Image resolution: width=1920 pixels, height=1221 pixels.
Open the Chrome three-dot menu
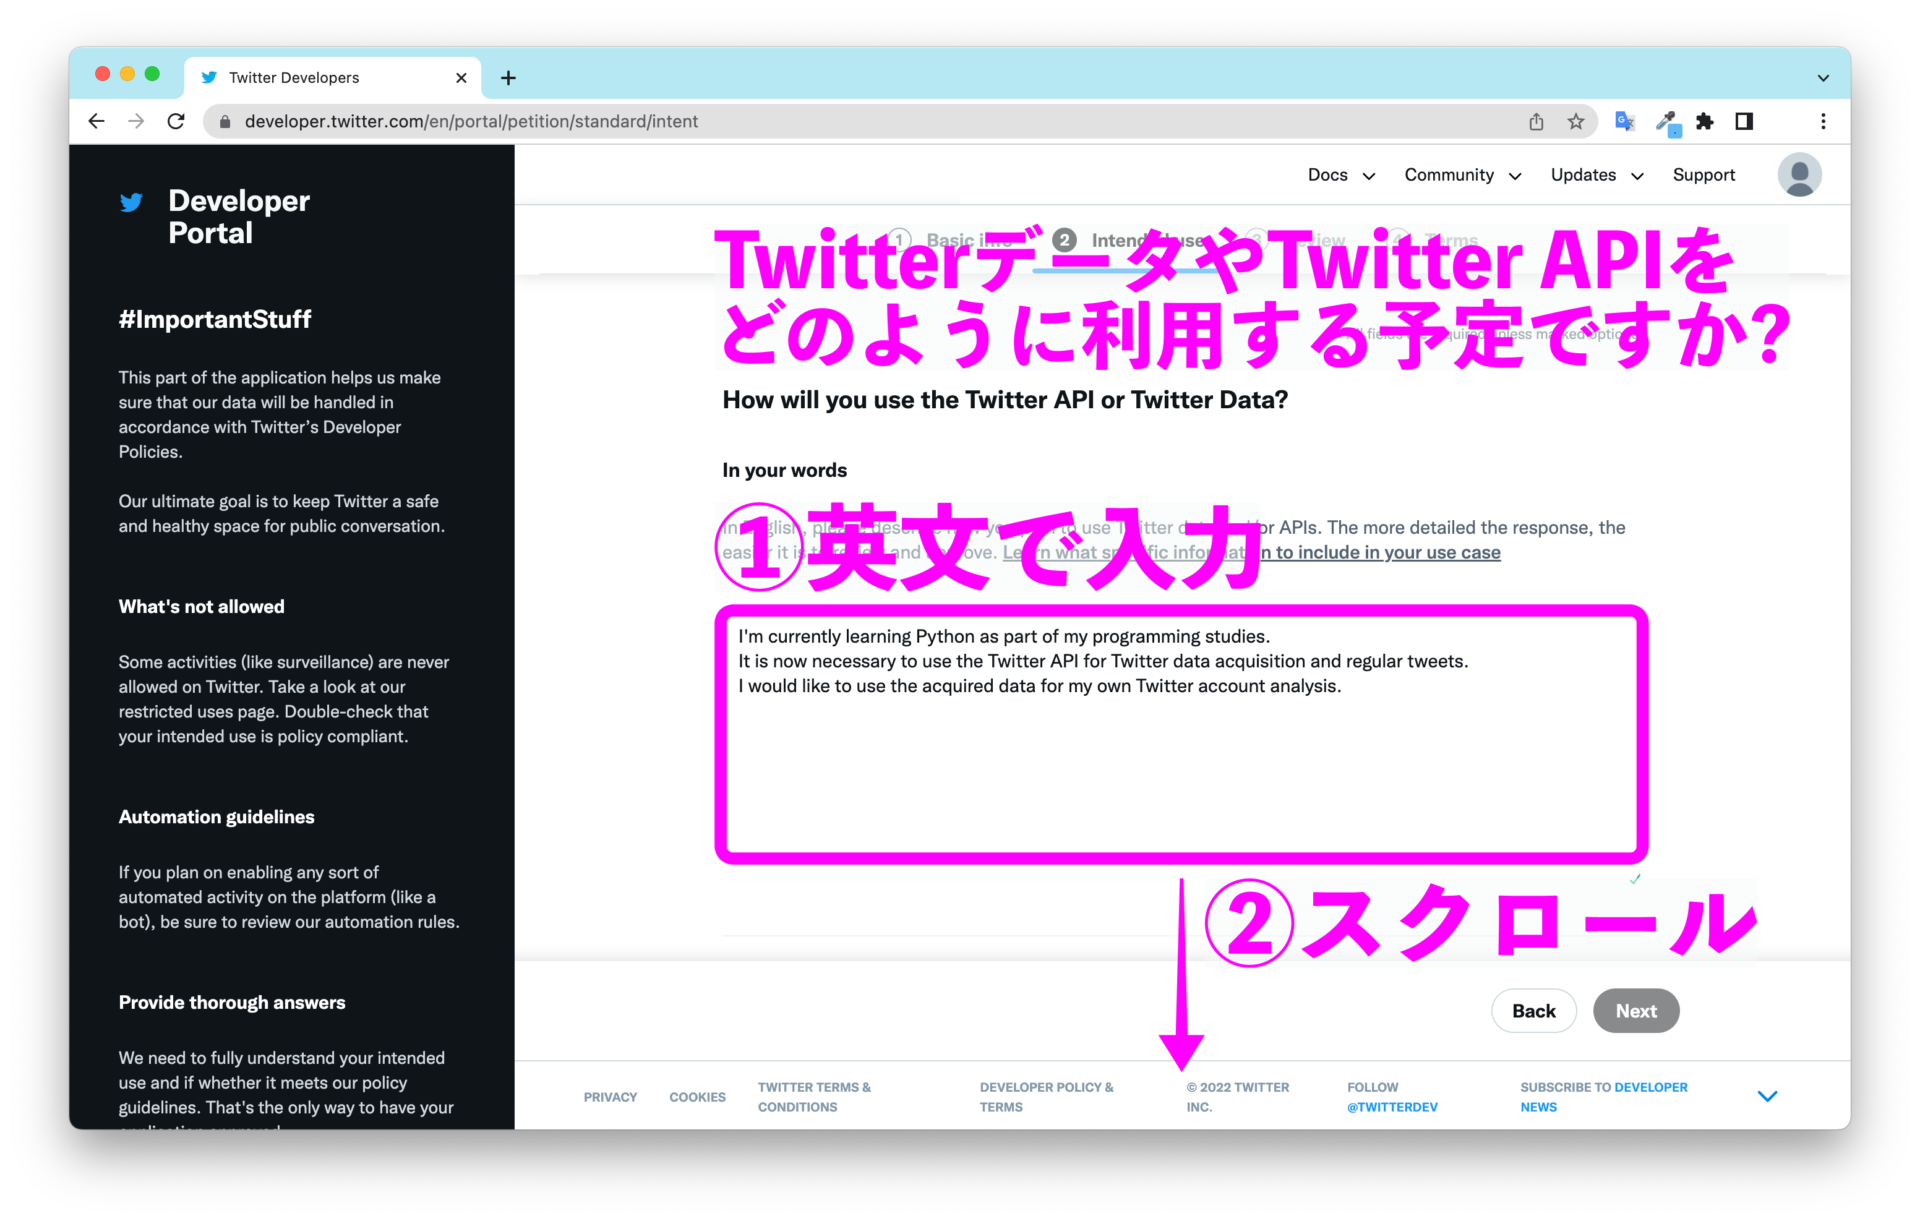coord(1823,121)
